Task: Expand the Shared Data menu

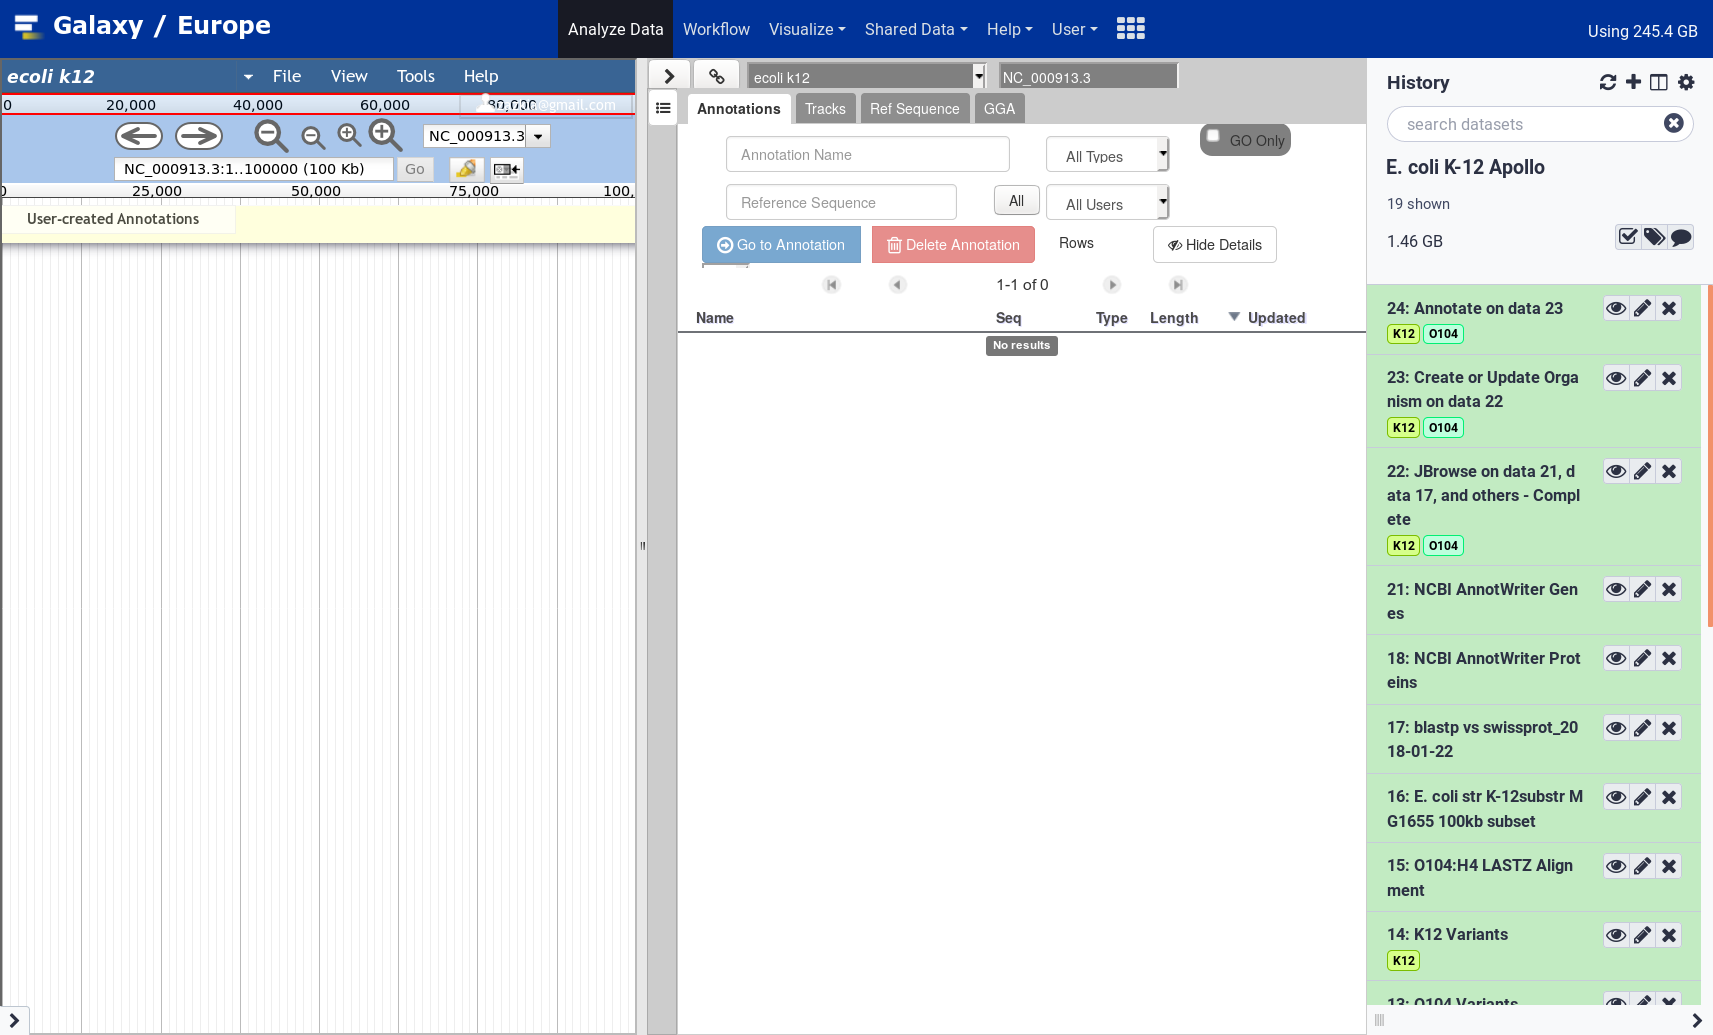Action: click(916, 29)
